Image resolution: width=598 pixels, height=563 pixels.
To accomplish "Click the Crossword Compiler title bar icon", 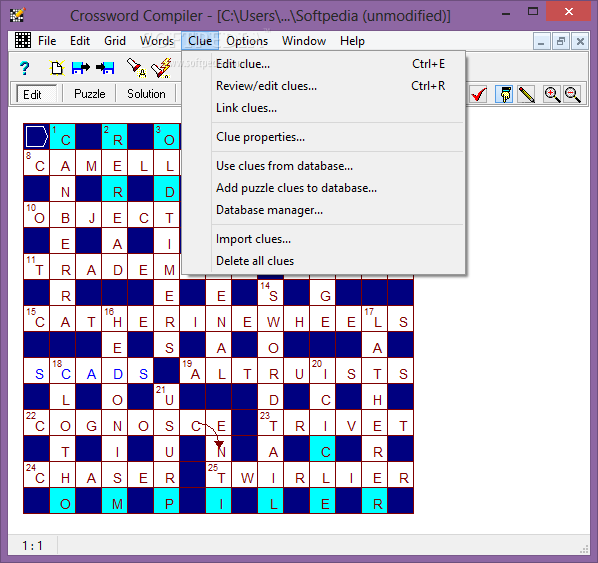I will coord(17,15).
